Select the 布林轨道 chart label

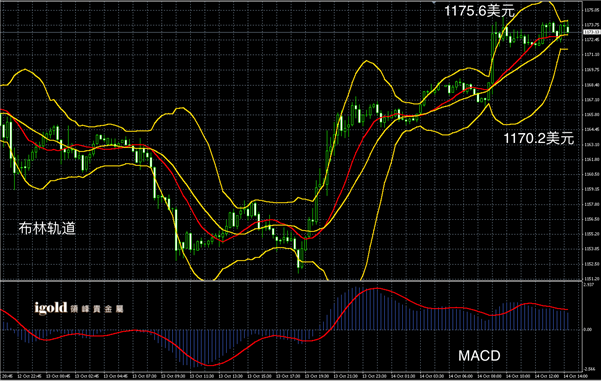[x=47, y=228]
